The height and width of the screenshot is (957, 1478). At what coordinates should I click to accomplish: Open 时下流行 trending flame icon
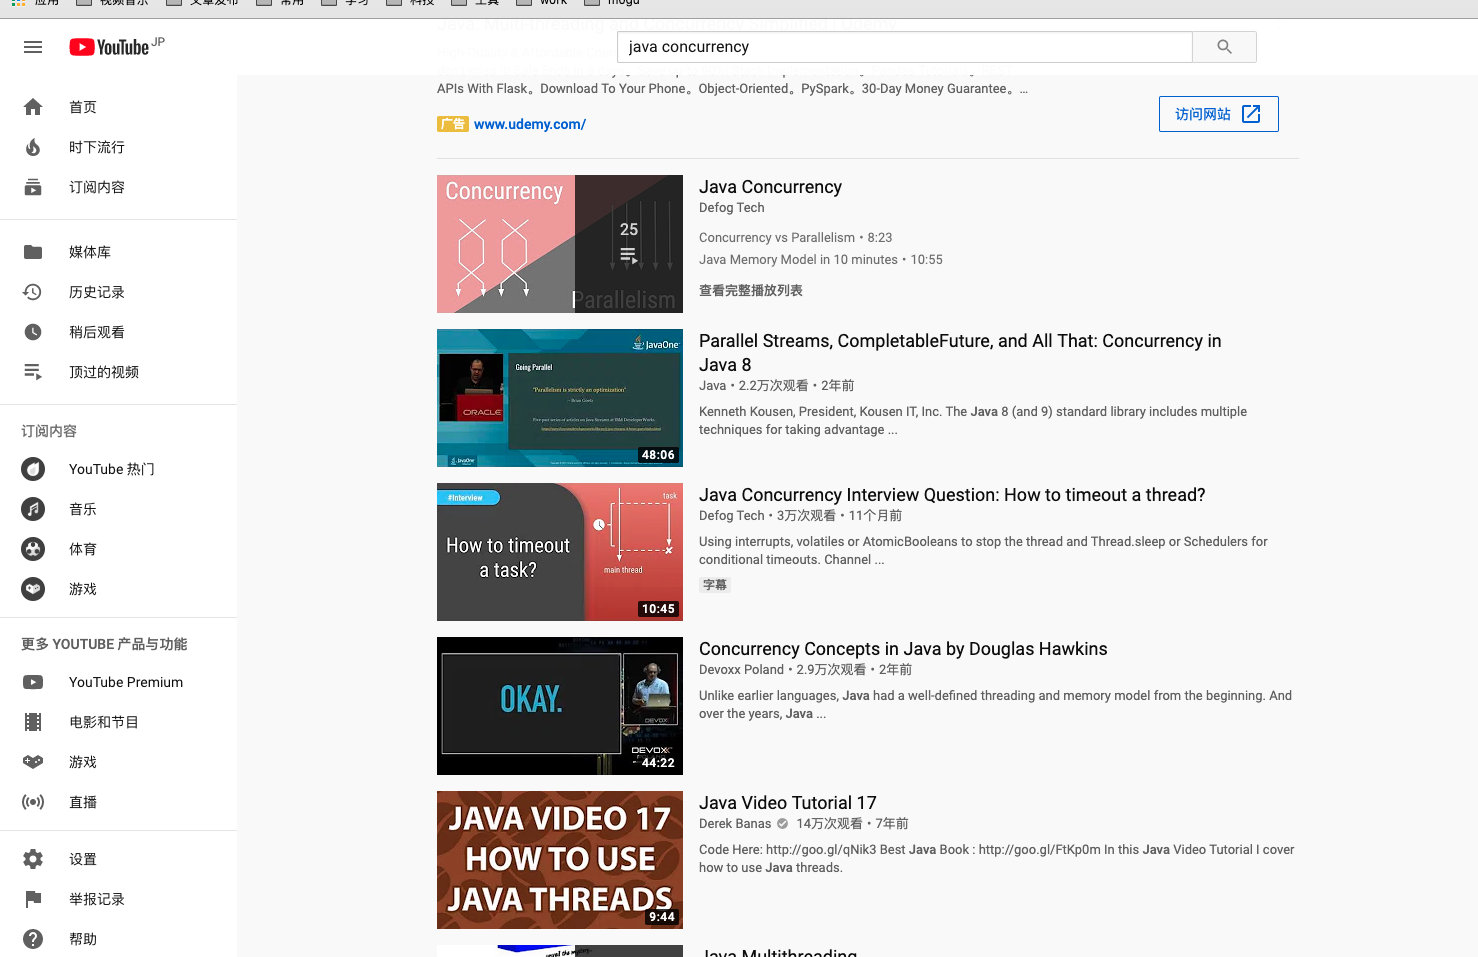point(33,147)
